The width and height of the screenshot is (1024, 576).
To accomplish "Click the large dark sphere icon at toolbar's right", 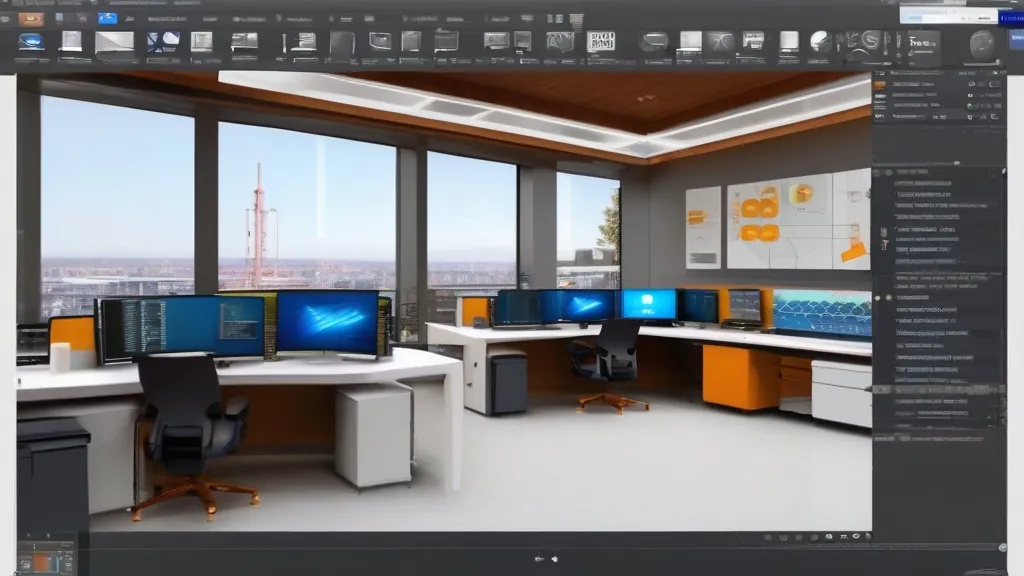I will tap(982, 45).
